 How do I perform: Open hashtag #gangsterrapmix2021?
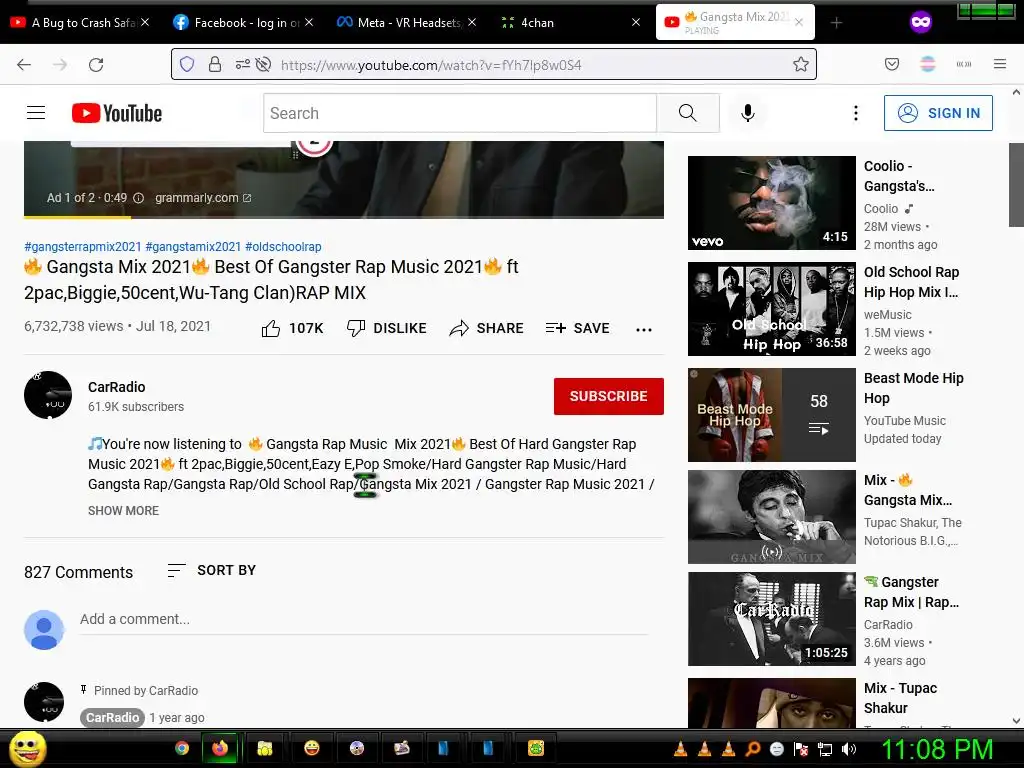click(82, 247)
